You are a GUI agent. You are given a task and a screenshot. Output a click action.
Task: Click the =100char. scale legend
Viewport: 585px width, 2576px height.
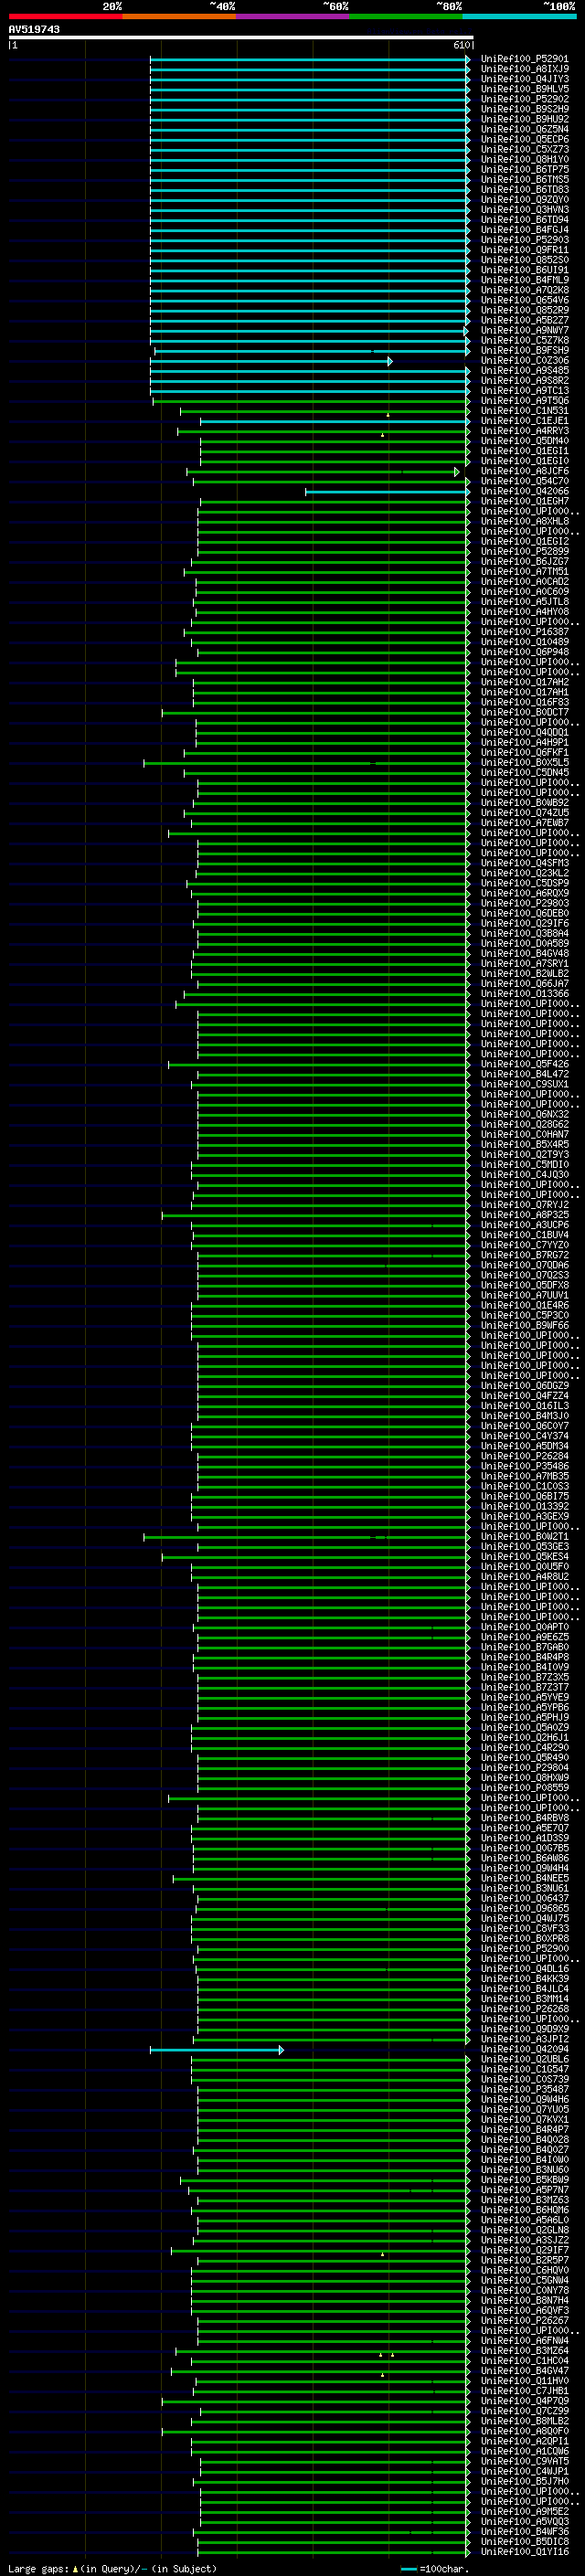coord(434,2569)
